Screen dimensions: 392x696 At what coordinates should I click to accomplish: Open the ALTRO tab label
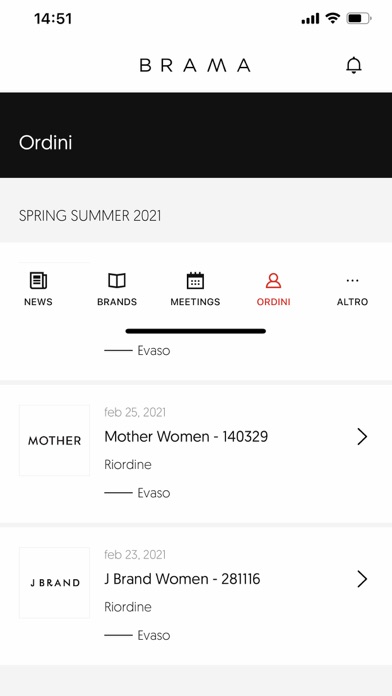coord(352,302)
